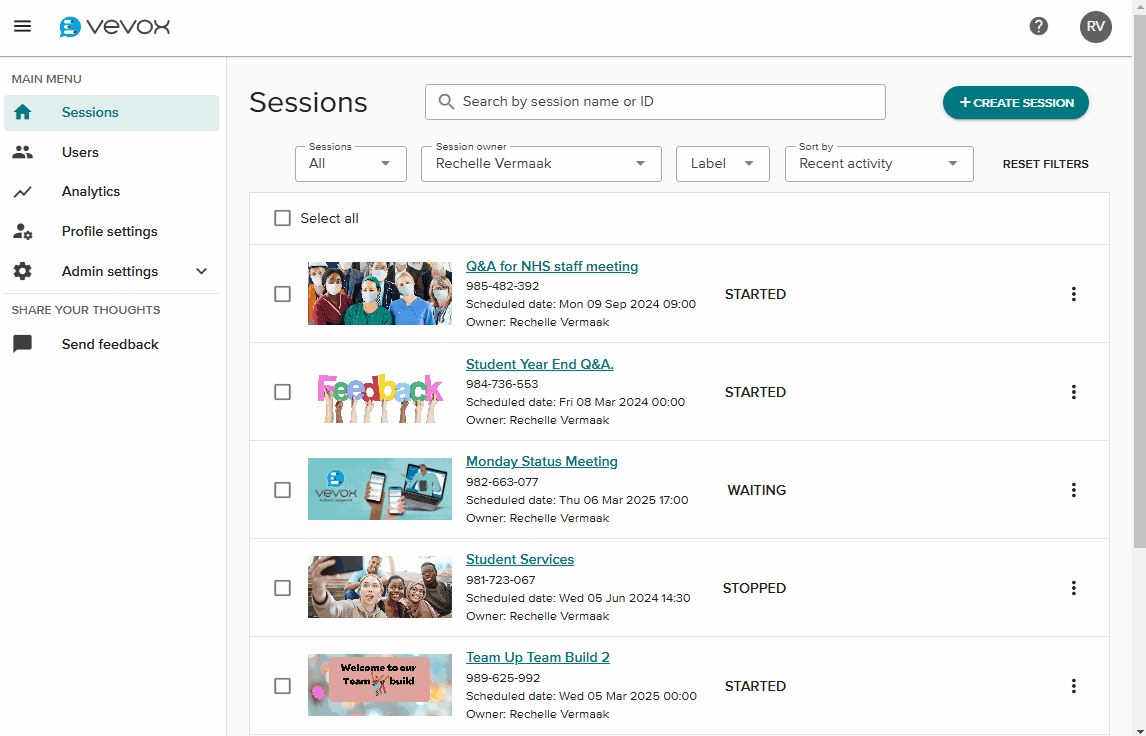Expand the Session owner dropdown
The height and width of the screenshot is (736, 1146).
(541, 164)
